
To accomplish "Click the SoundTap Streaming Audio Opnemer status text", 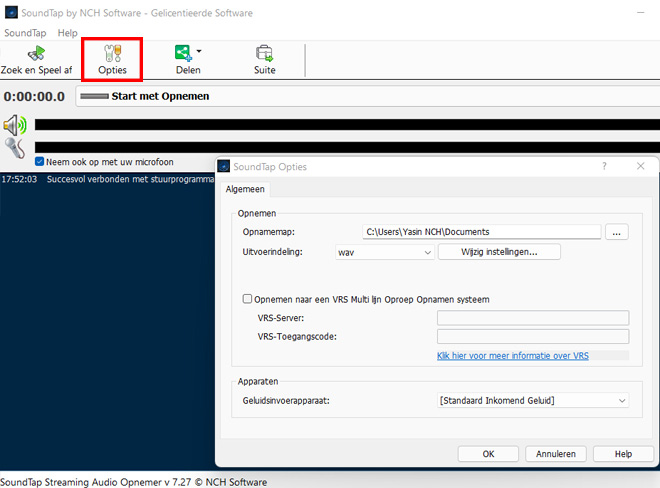I will [x=133, y=482].
